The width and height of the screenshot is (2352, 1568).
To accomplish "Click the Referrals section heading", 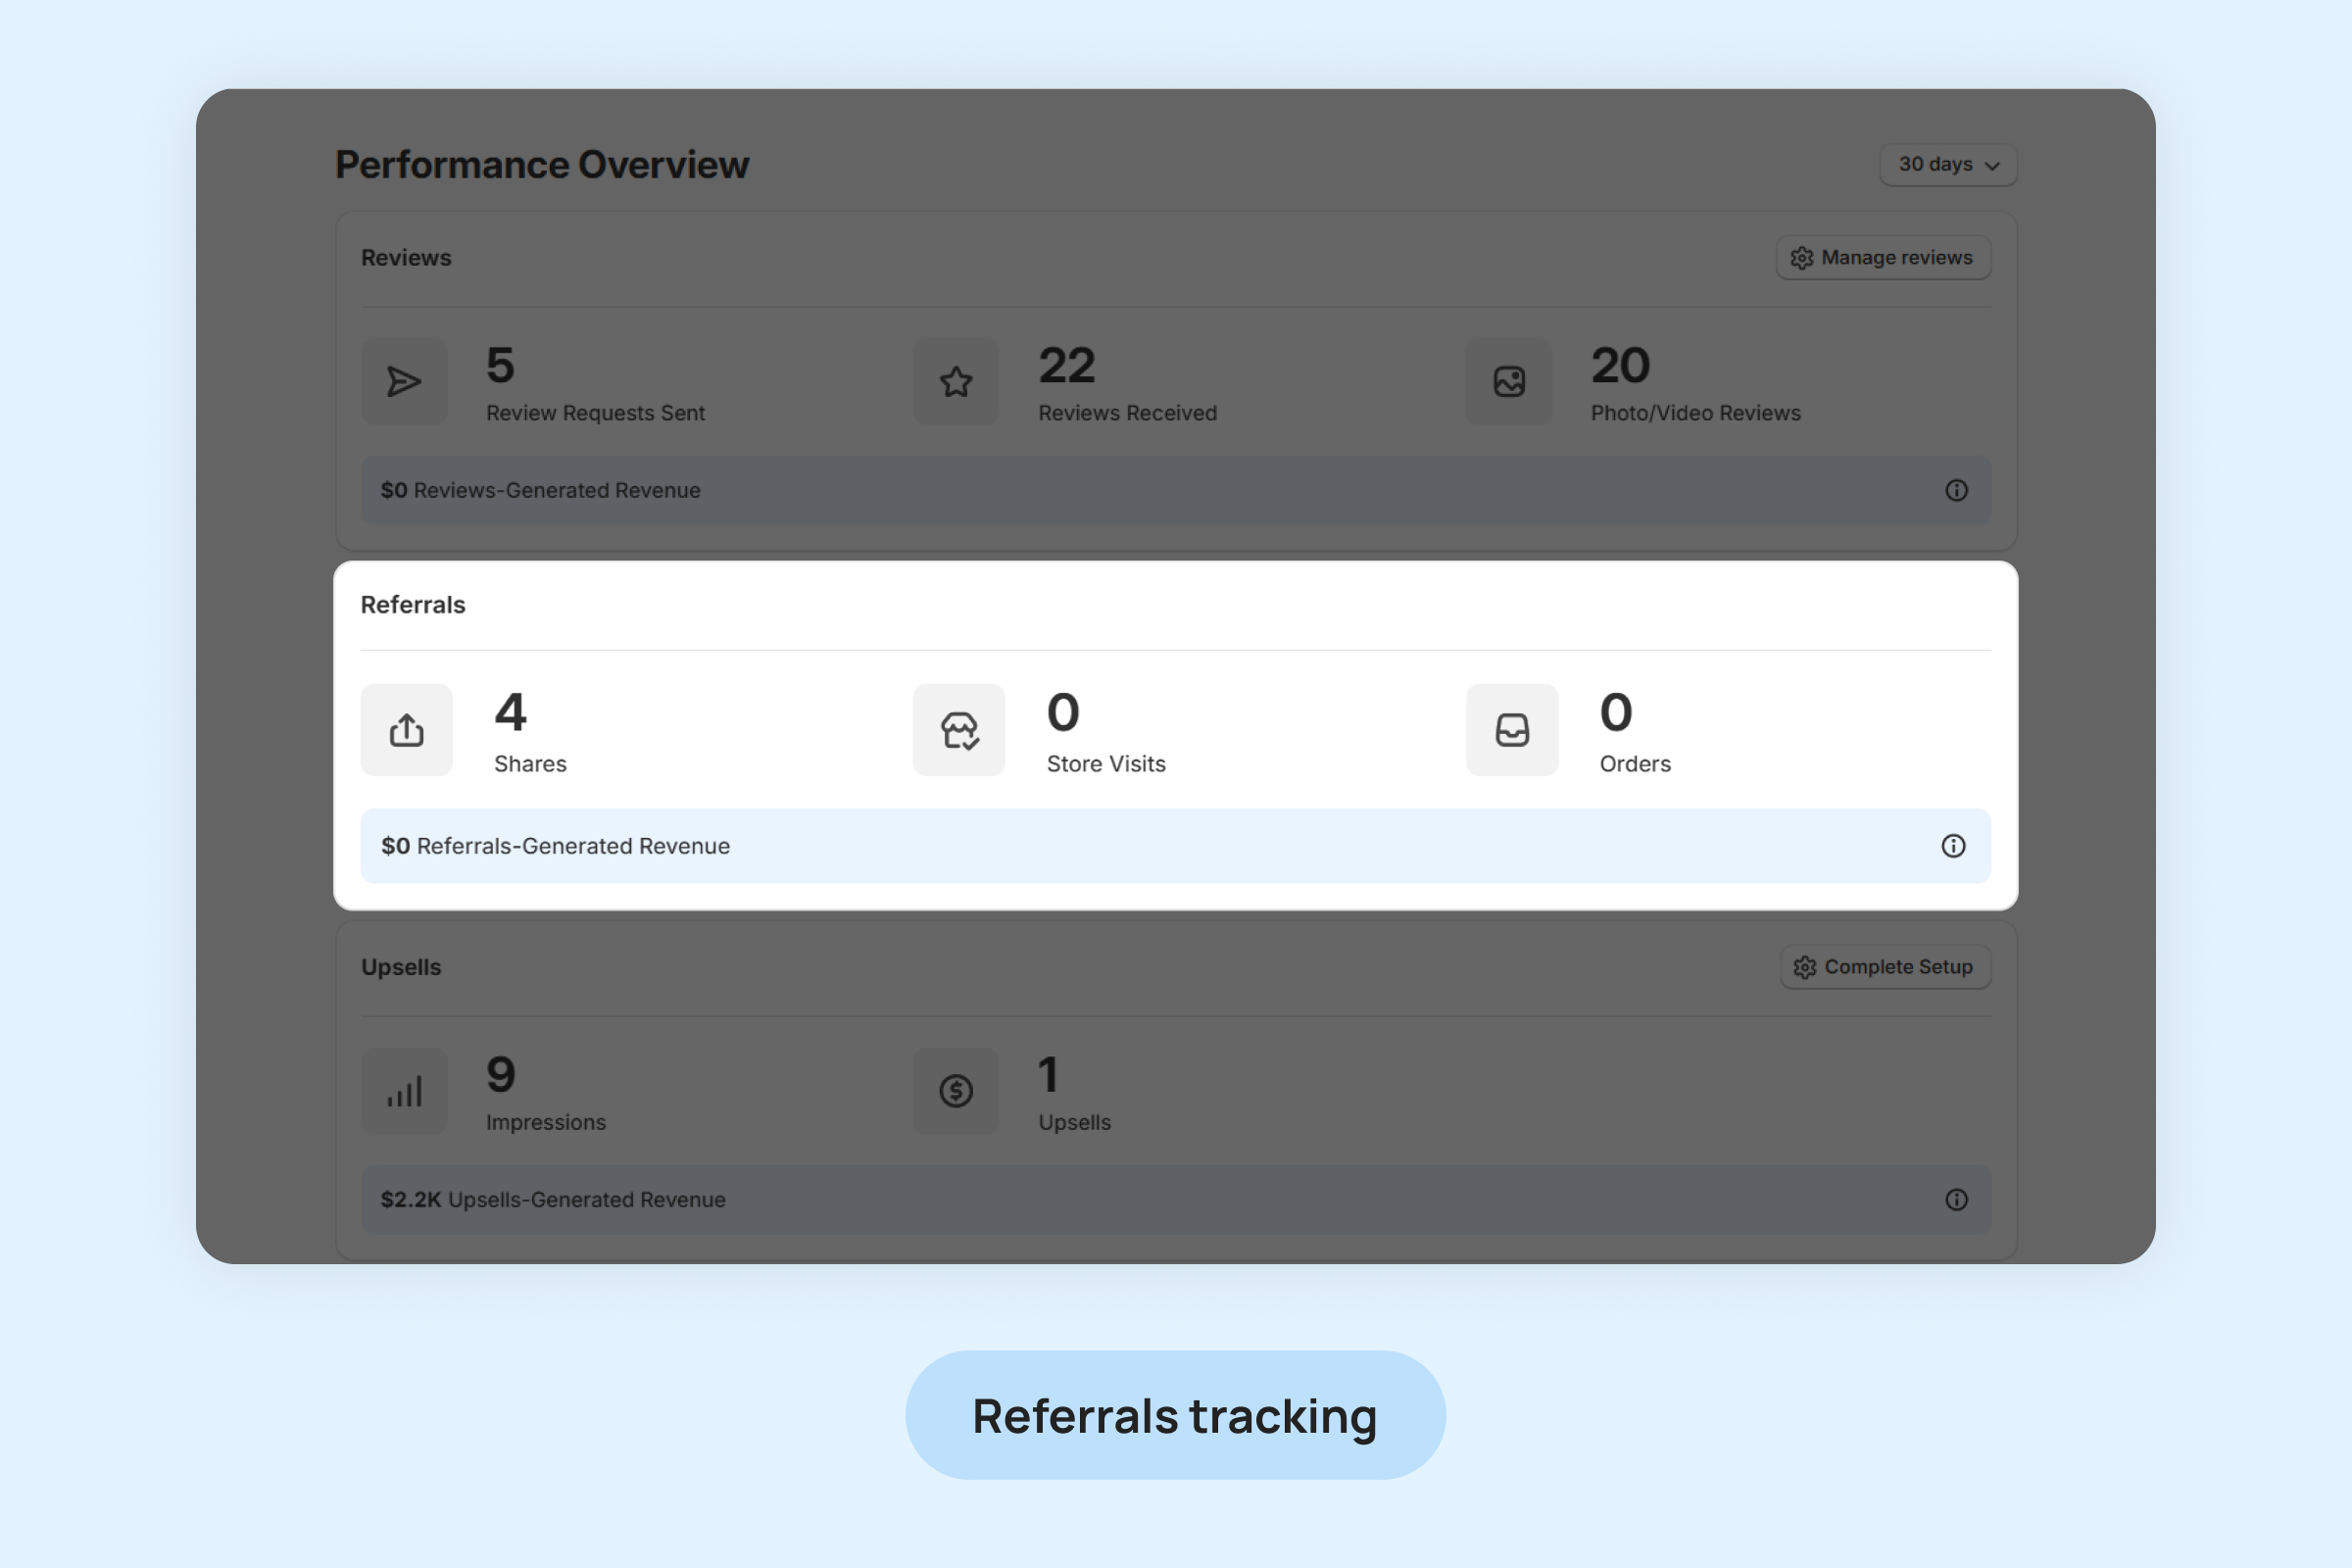I will pos(413,605).
